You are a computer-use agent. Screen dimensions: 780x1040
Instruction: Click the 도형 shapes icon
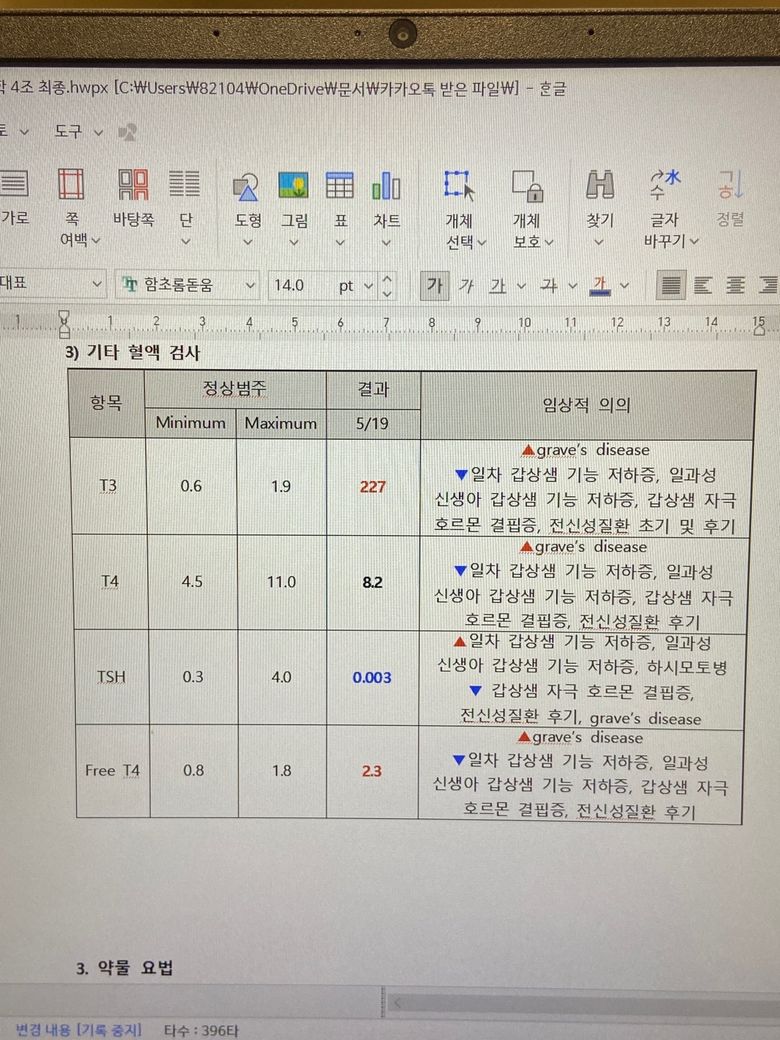pyautogui.click(x=247, y=186)
